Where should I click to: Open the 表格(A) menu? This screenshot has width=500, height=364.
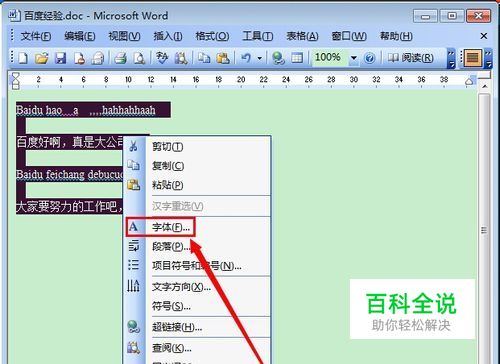coord(302,36)
